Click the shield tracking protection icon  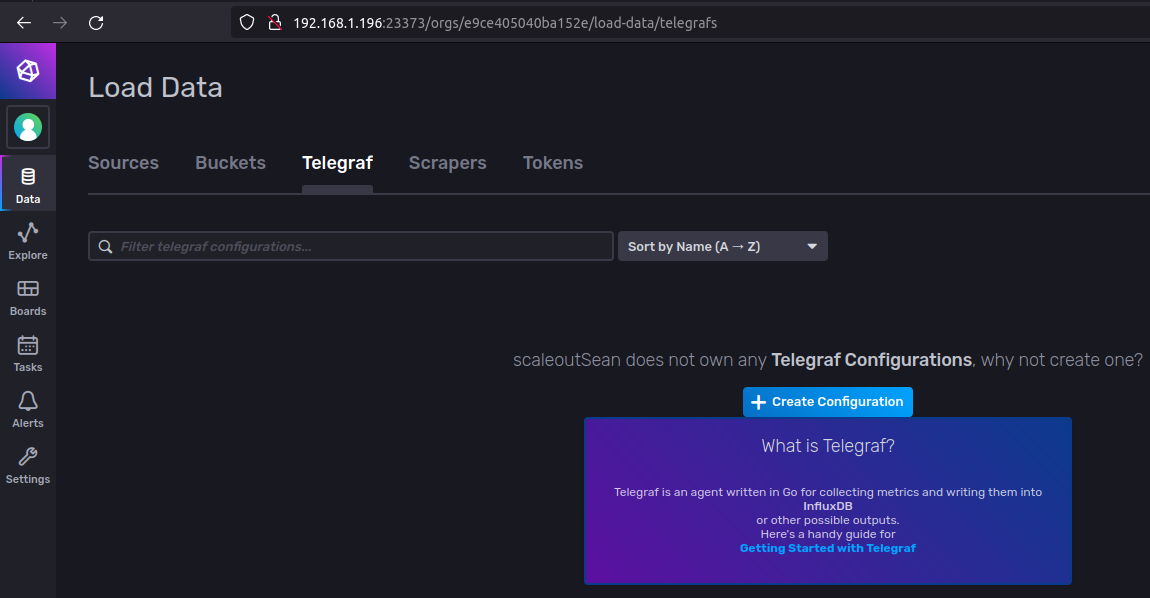point(247,23)
